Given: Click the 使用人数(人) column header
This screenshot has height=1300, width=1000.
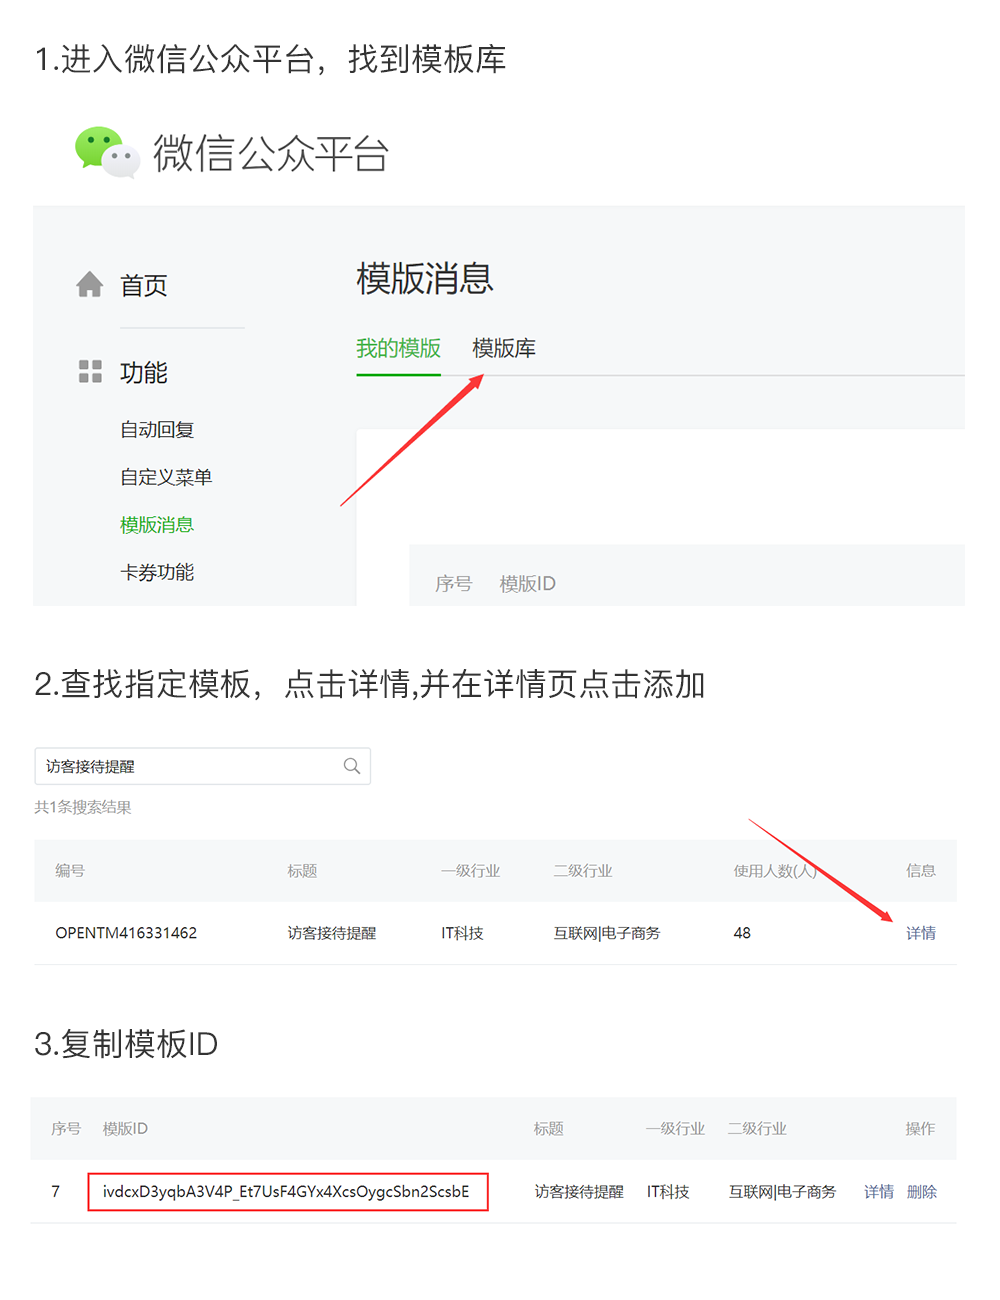Looking at the screenshot, I should (775, 871).
